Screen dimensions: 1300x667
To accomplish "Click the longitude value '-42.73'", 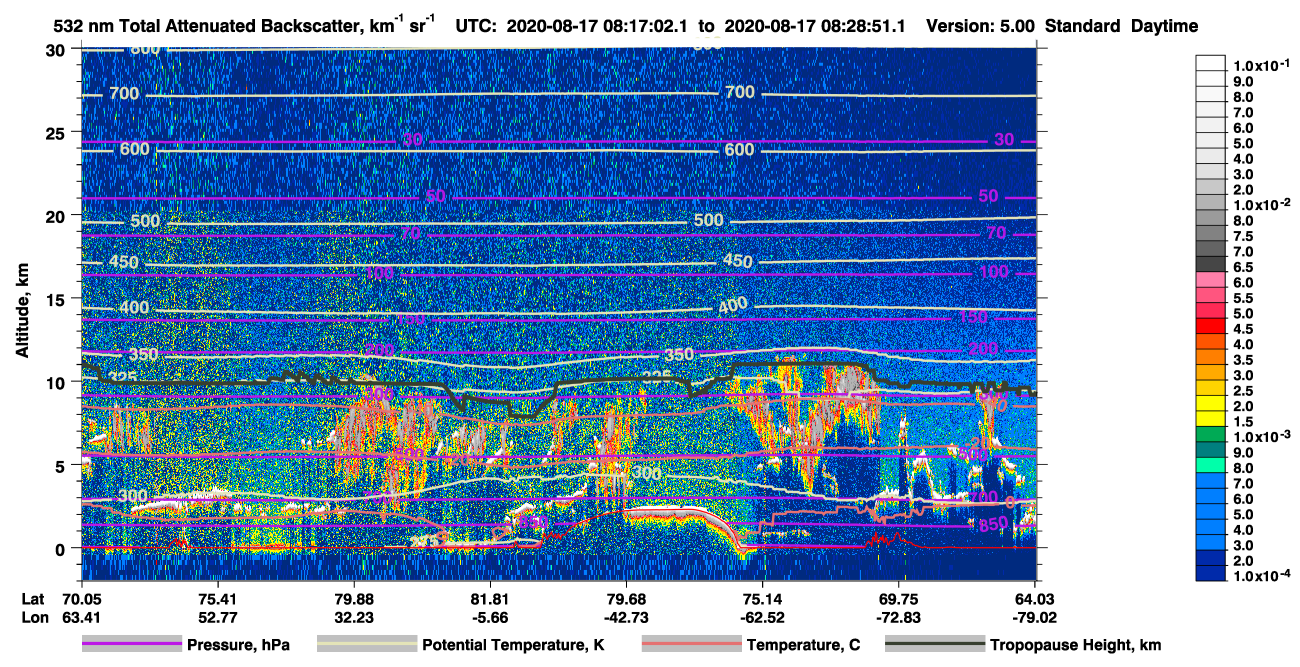I will 625,617.
